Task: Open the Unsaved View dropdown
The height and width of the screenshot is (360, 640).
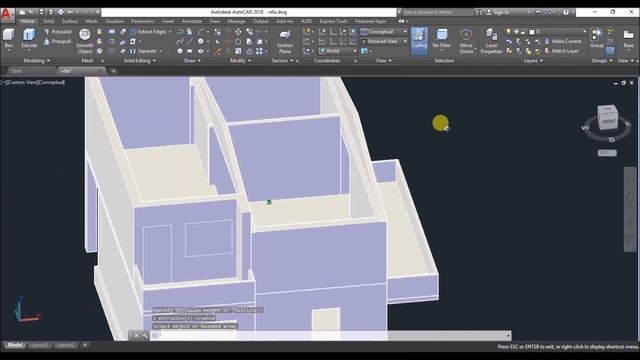Action: click(384, 41)
